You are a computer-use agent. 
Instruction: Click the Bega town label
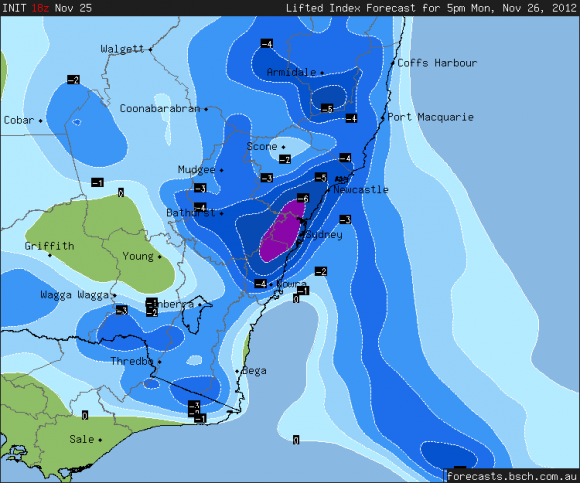pos(254,371)
